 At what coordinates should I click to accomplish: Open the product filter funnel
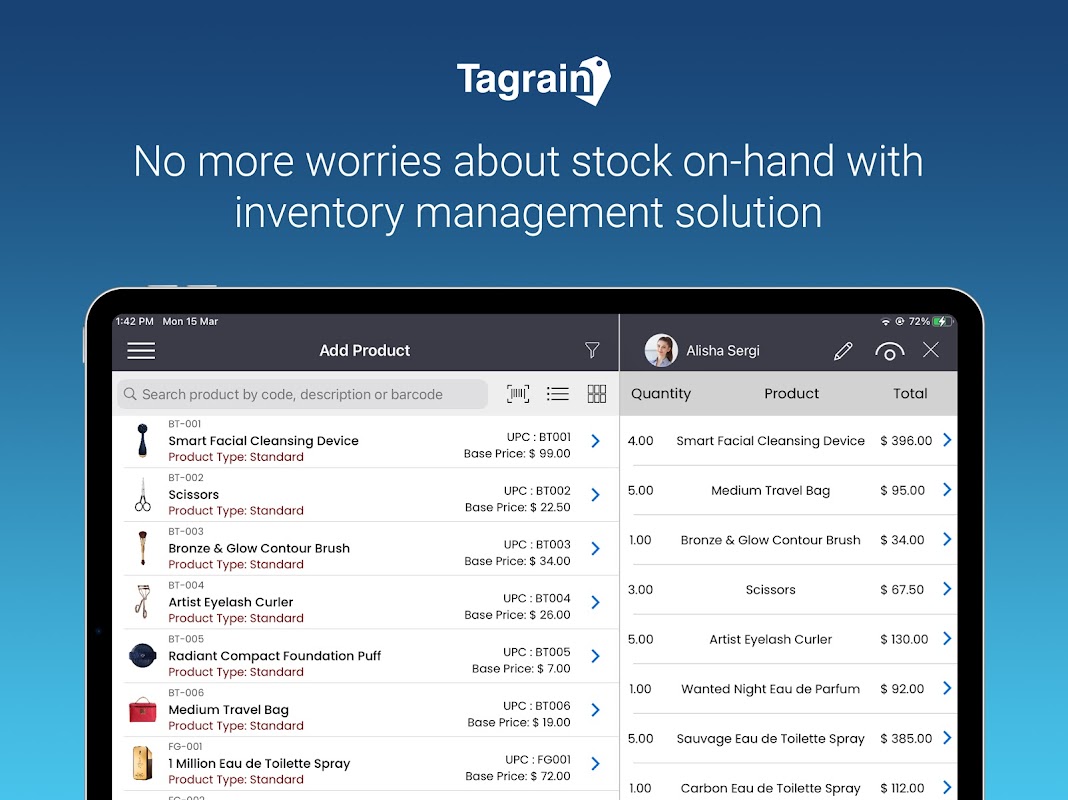(592, 350)
